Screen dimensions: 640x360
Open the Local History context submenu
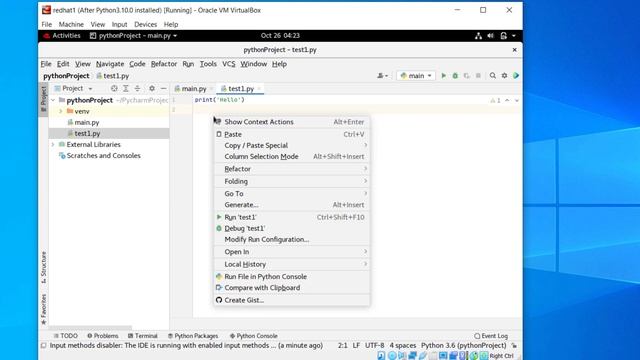click(292, 264)
